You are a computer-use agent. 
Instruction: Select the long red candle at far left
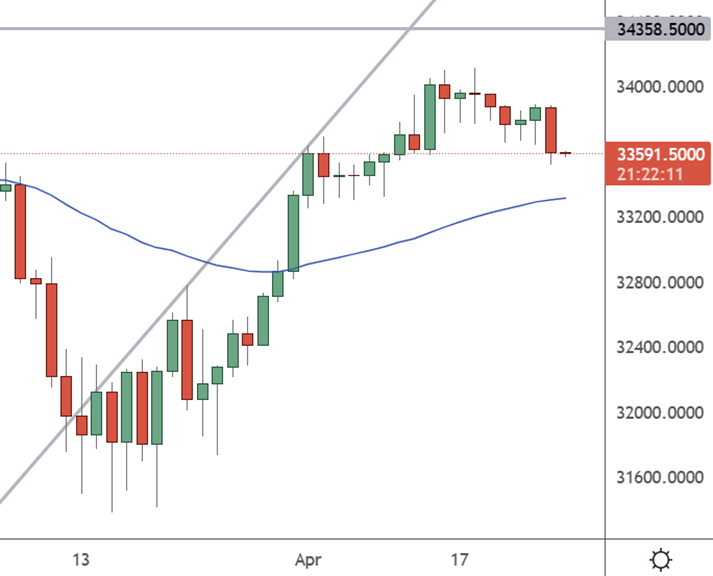[x=20, y=231]
